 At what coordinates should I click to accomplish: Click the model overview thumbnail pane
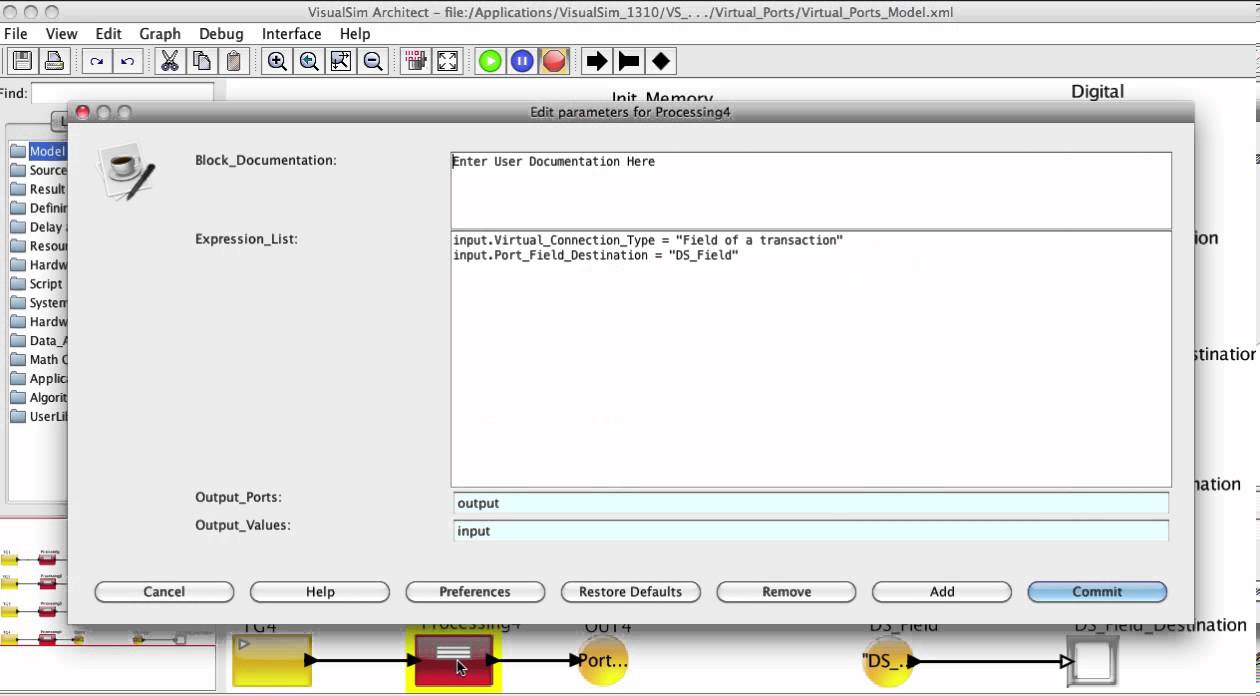[x=107, y=603]
